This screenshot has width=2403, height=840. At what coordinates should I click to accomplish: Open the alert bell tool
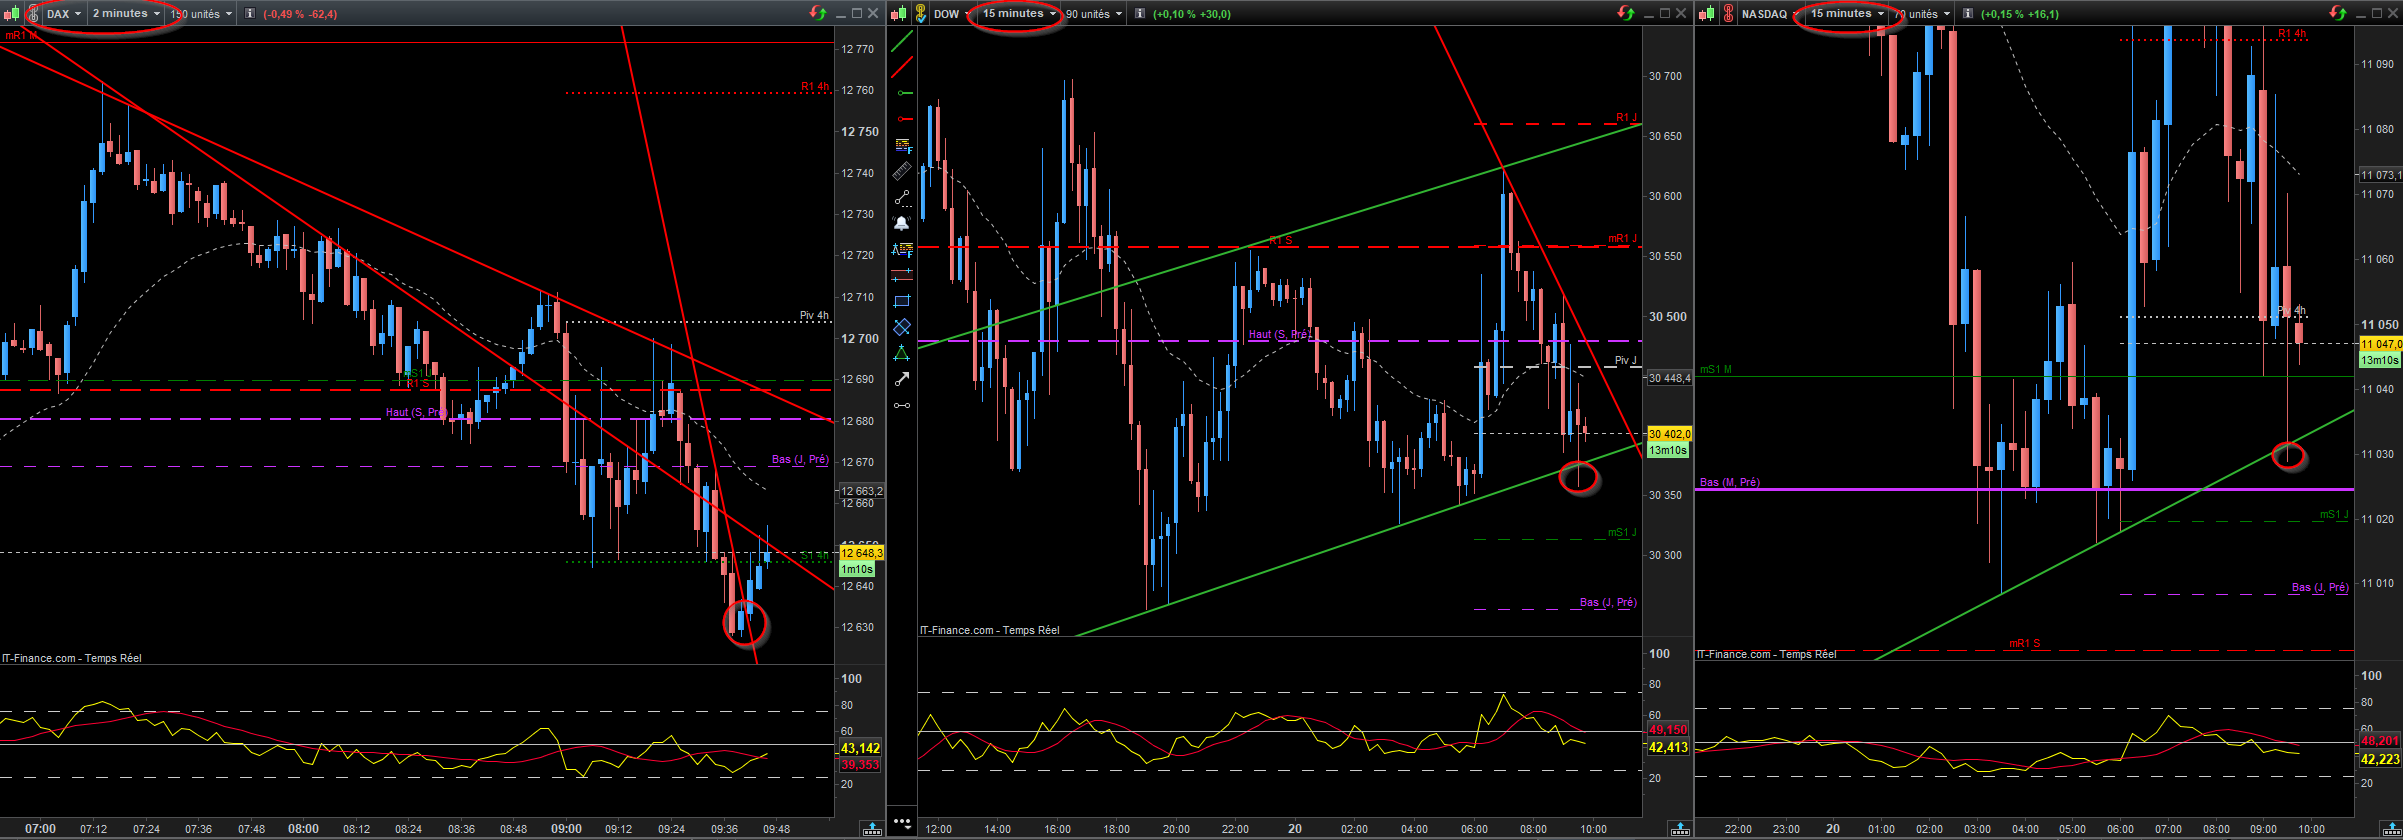(x=902, y=223)
